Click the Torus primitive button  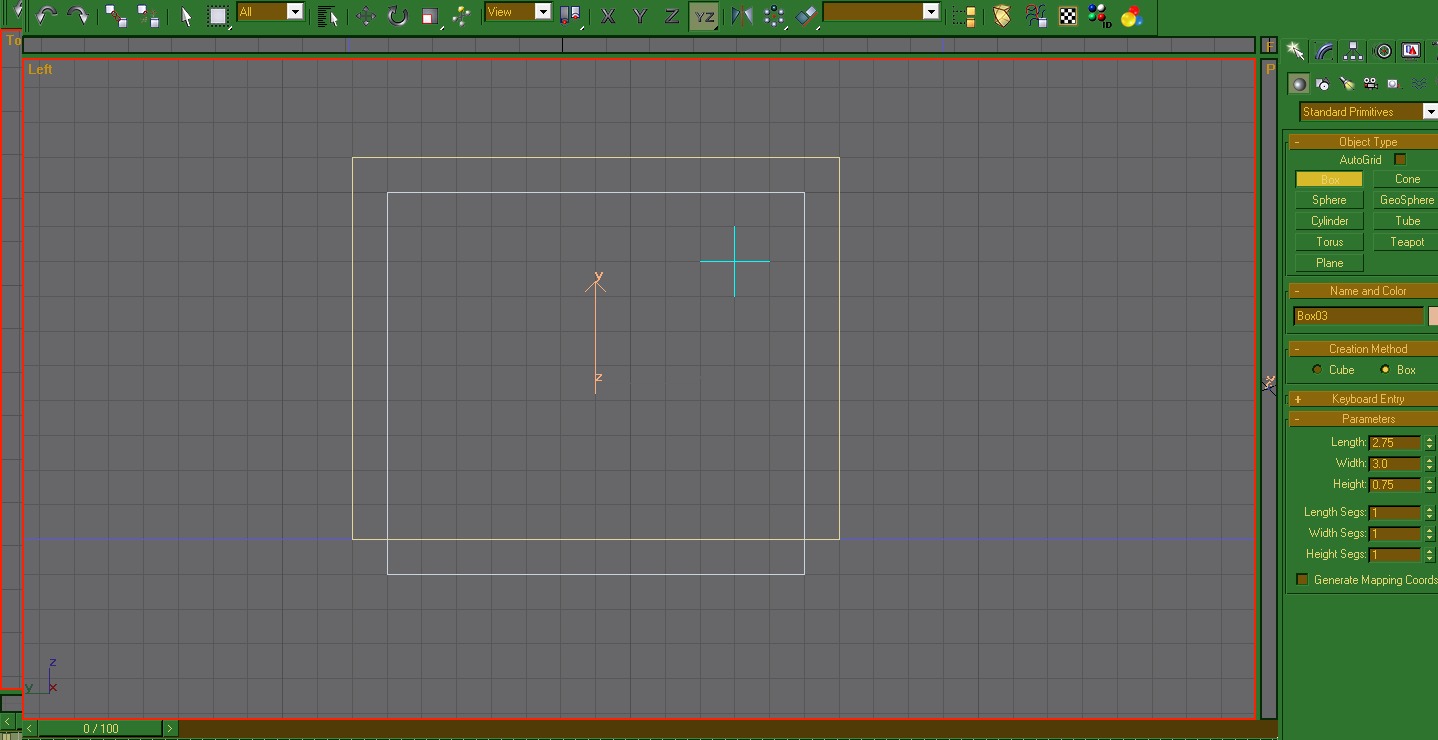1329,242
